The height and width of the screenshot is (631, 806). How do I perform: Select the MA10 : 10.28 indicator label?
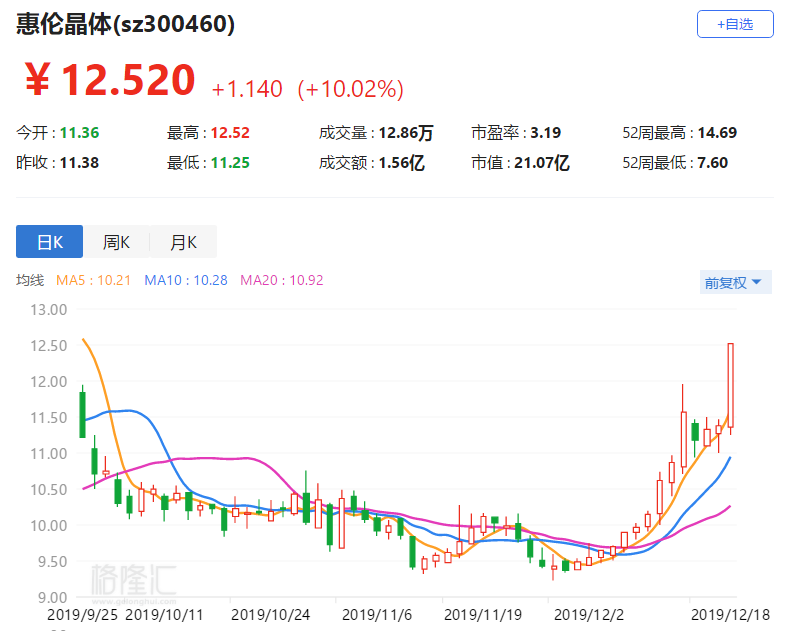click(186, 280)
